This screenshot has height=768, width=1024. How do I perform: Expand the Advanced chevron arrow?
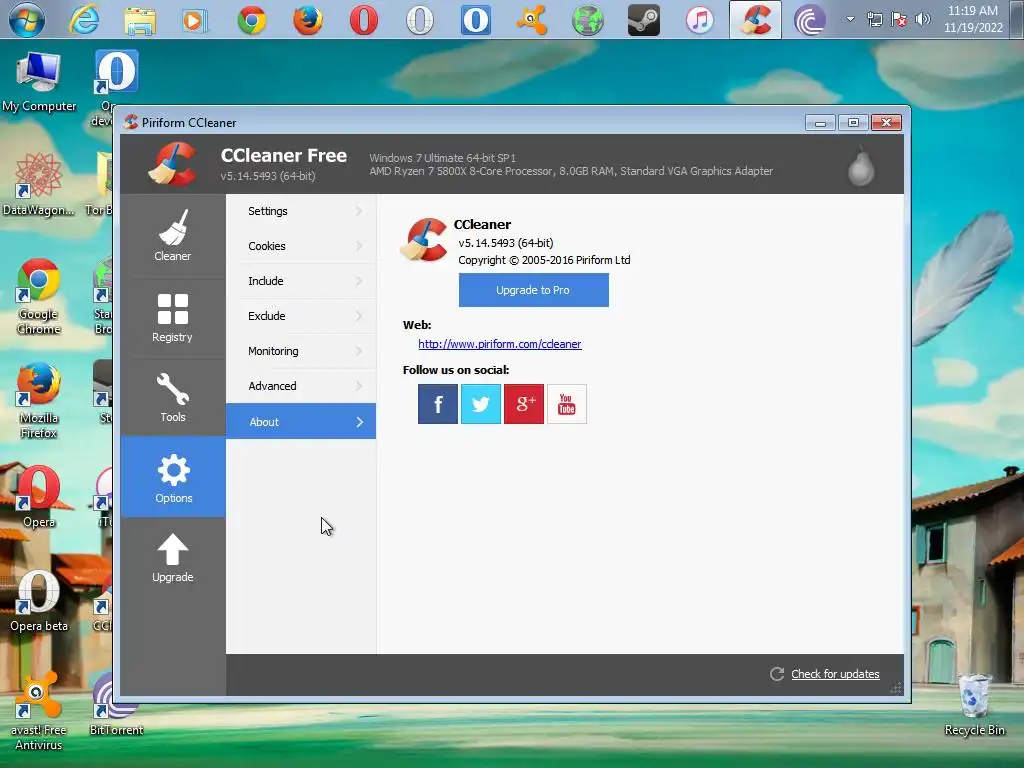click(359, 386)
